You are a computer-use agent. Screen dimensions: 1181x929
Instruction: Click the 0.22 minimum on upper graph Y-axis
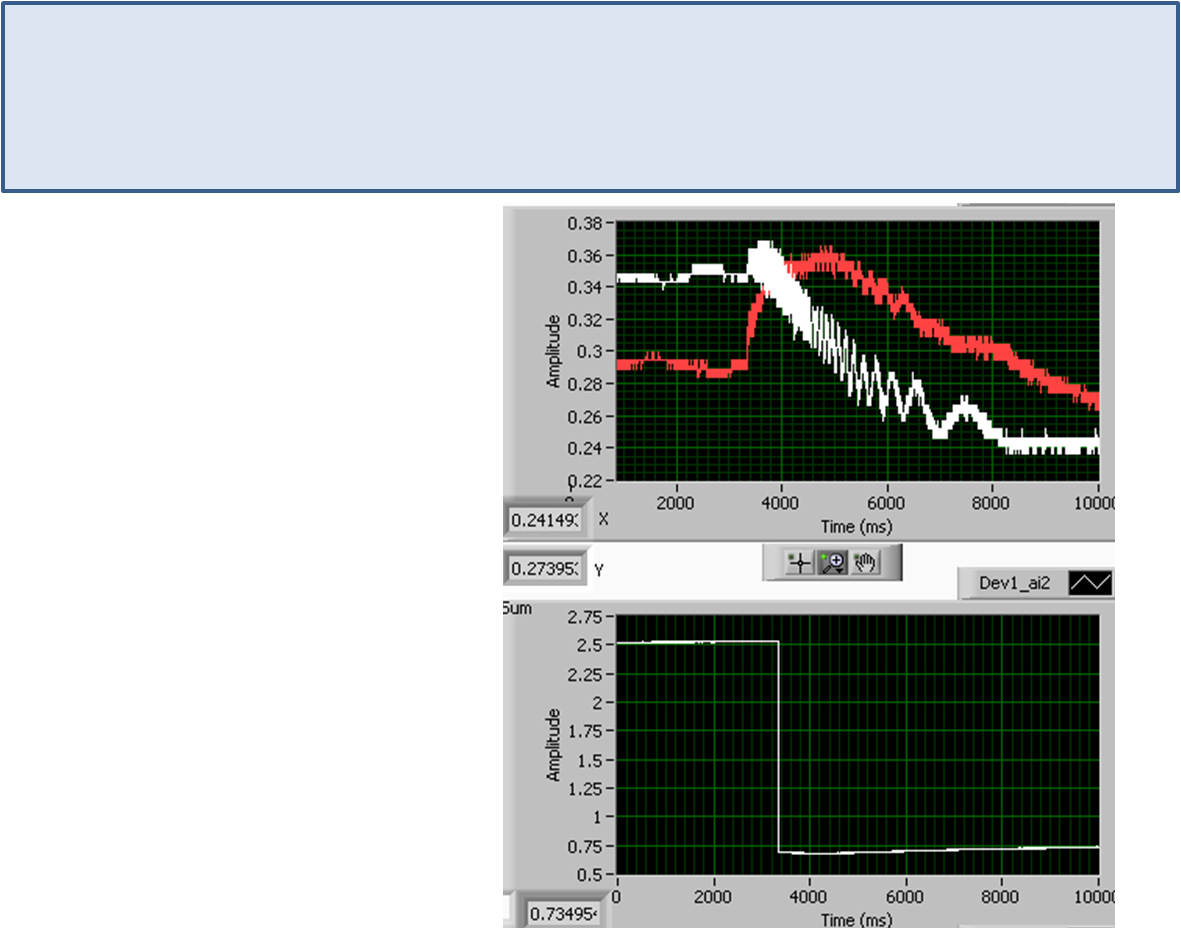point(586,480)
